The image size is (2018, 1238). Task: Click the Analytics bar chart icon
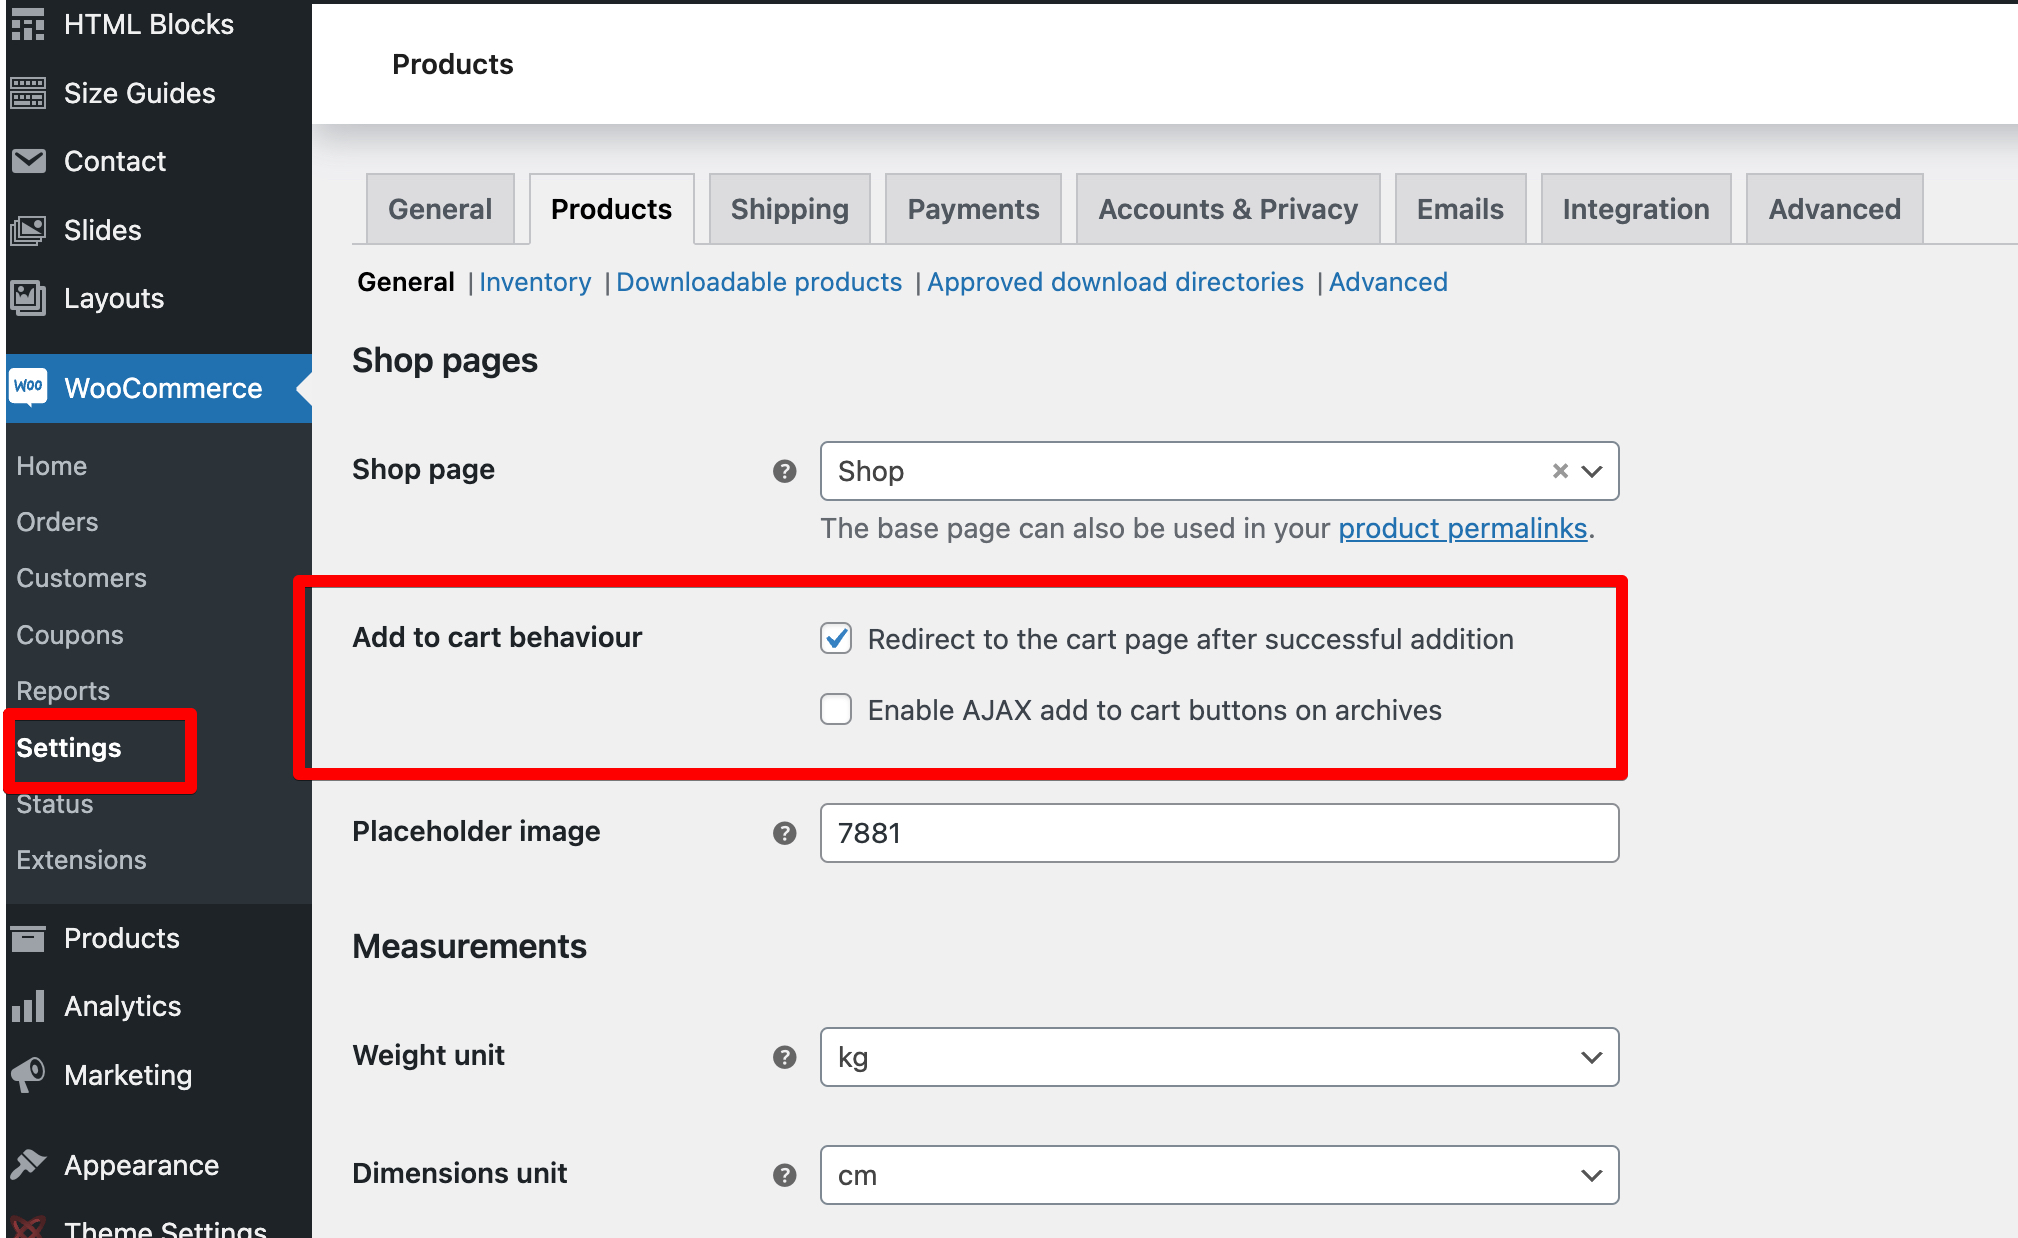click(x=28, y=1006)
